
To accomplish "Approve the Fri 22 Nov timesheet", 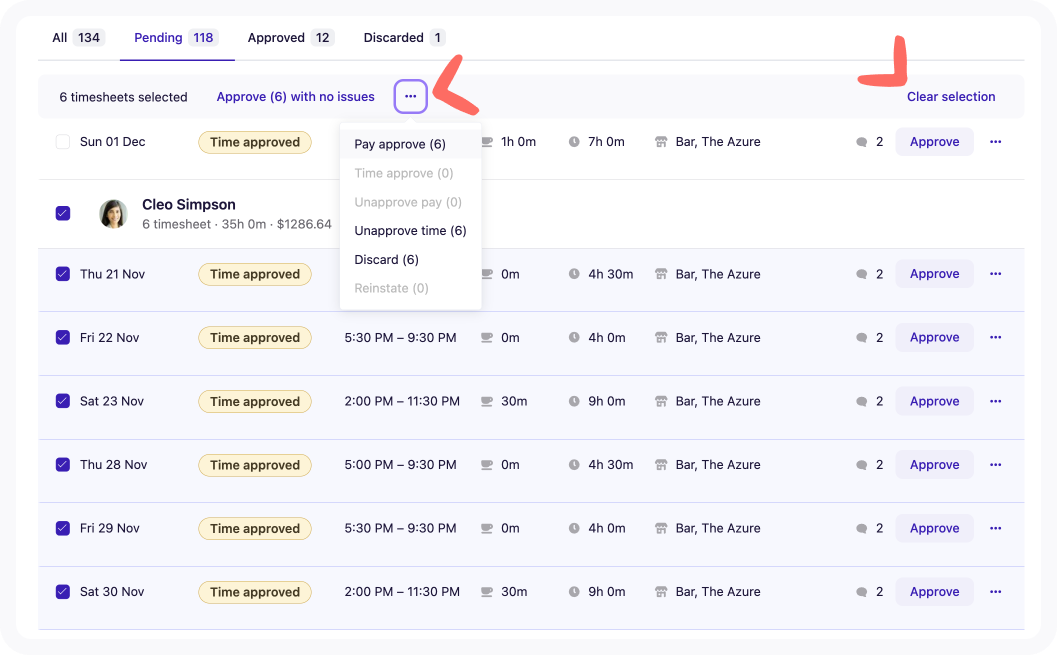I will (934, 337).
